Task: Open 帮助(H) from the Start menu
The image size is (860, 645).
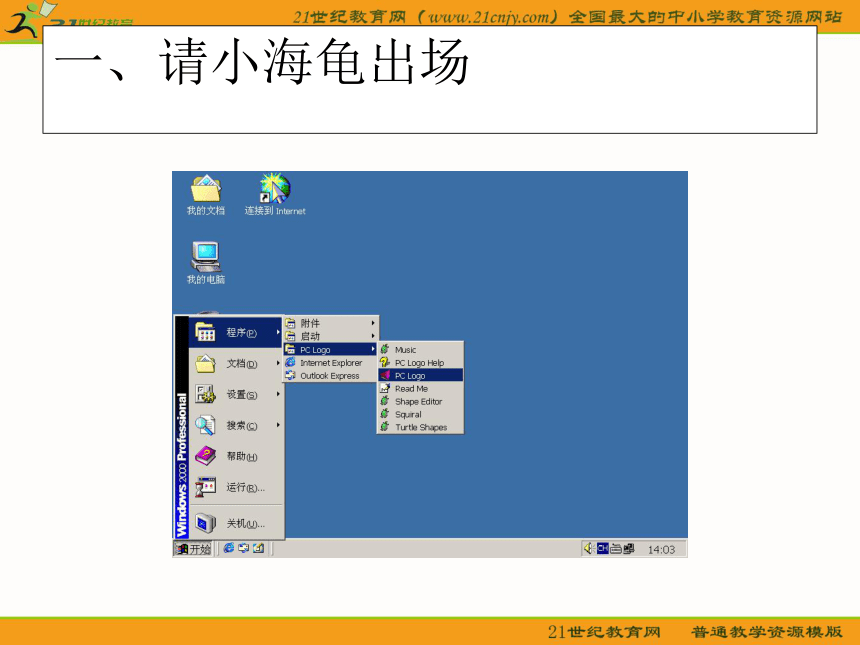Action: (x=235, y=456)
